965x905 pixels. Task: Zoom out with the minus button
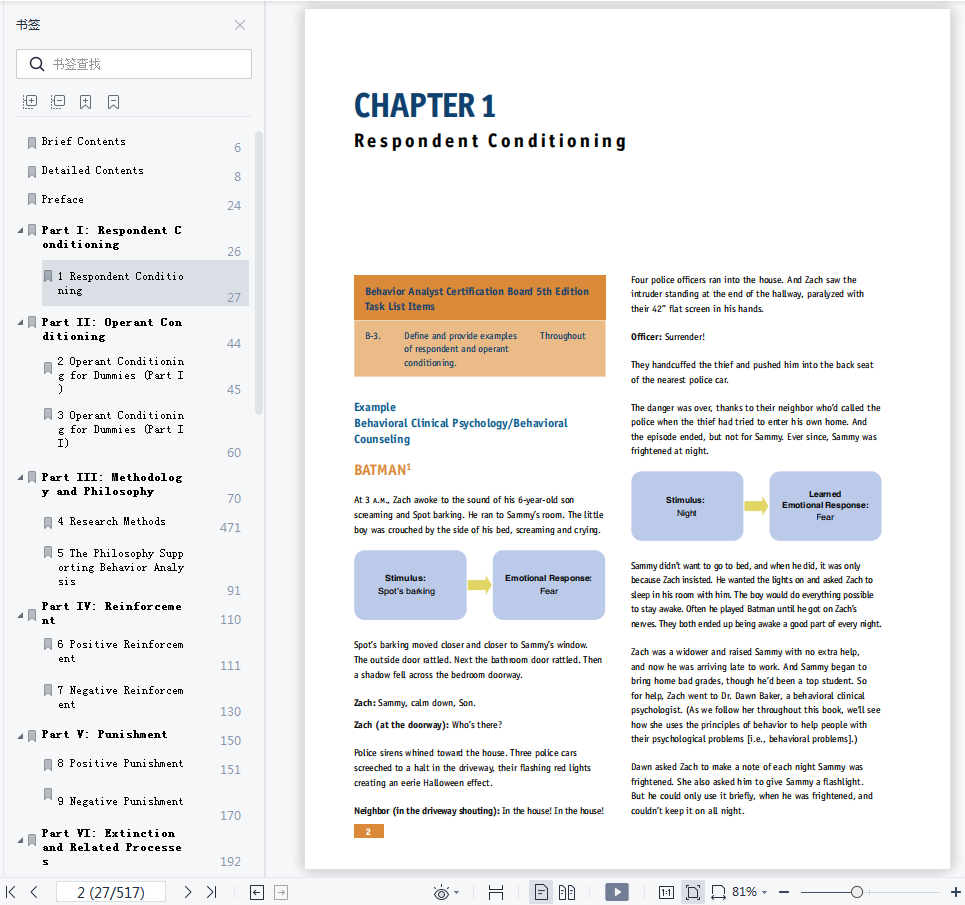click(784, 892)
